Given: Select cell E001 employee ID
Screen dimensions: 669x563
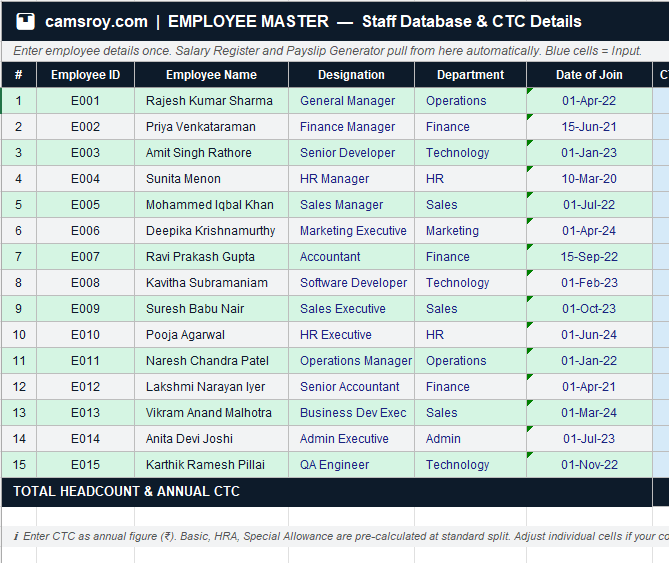Looking at the screenshot, I should (x=85, y=101).
